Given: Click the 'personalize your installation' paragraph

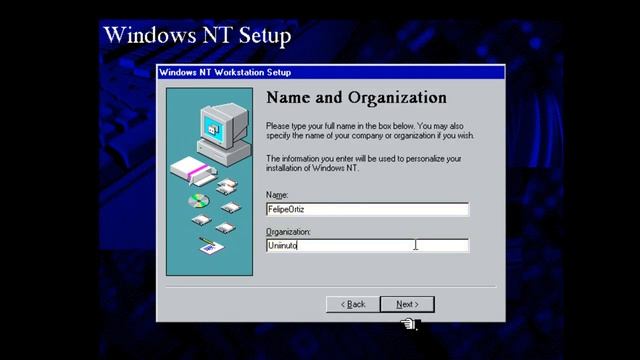Looking at the screenshot, I should point(364,163).
